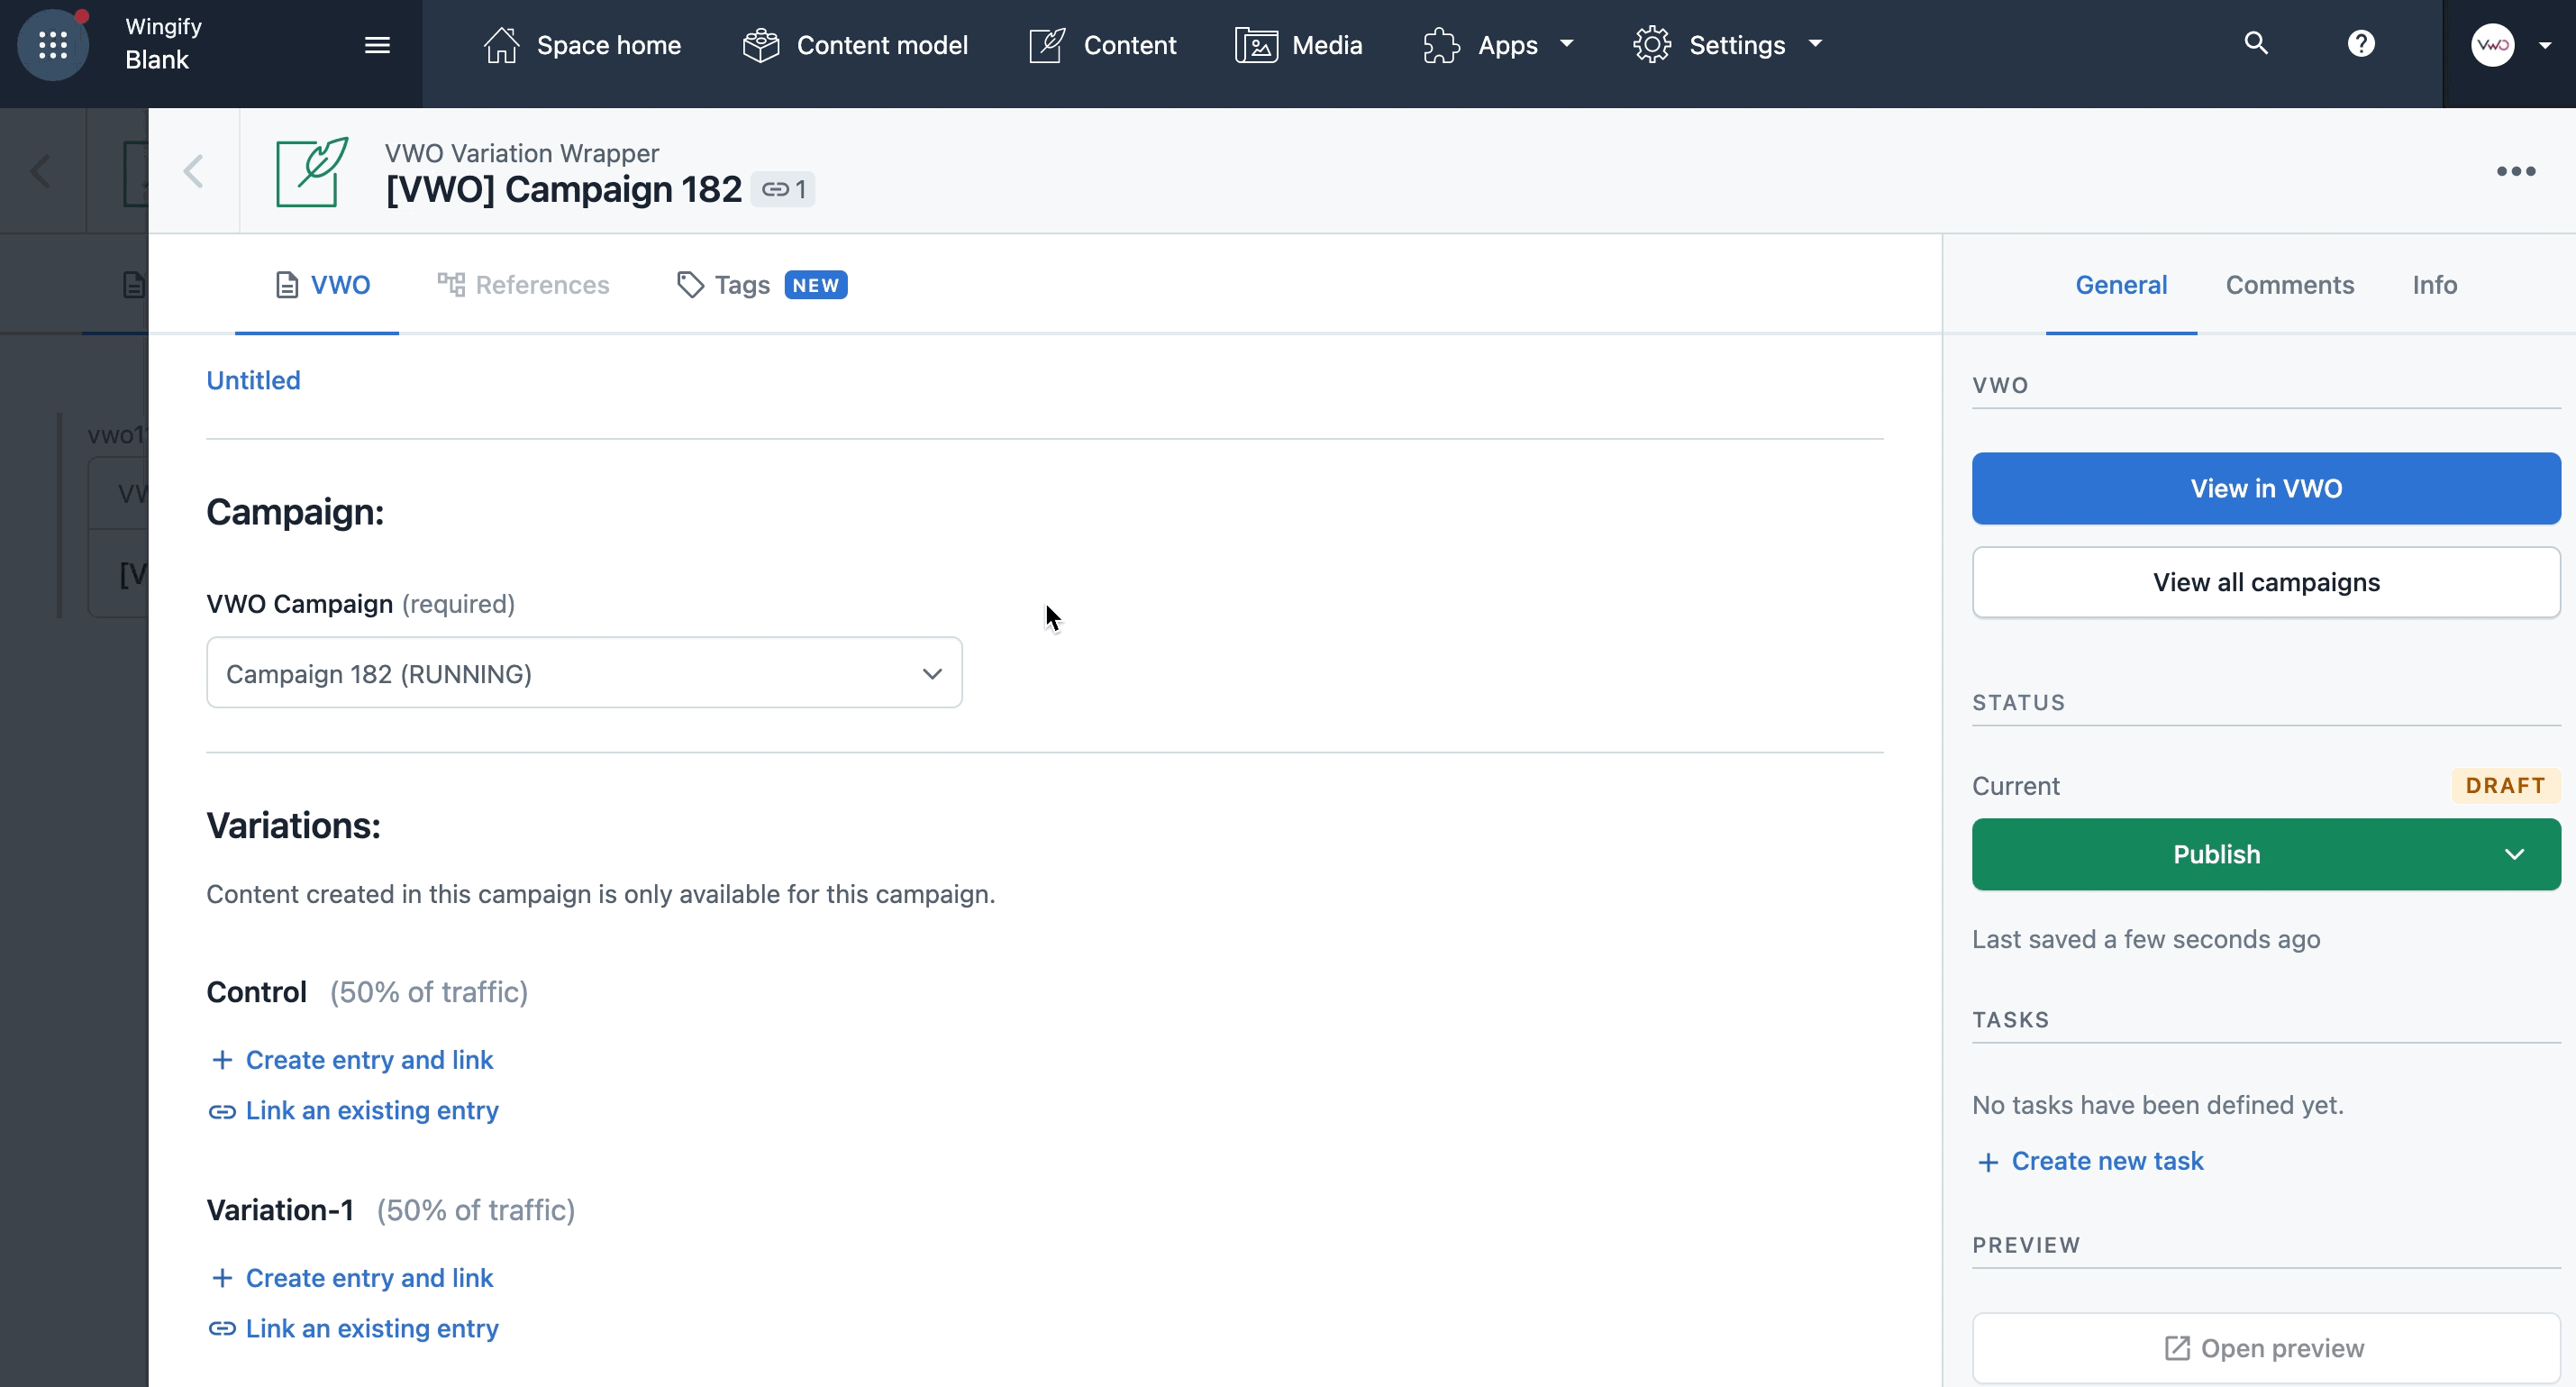Click the search magnifier icon
Viewport: 2576px width, 1387px height.
click(x=2256, y=43)
